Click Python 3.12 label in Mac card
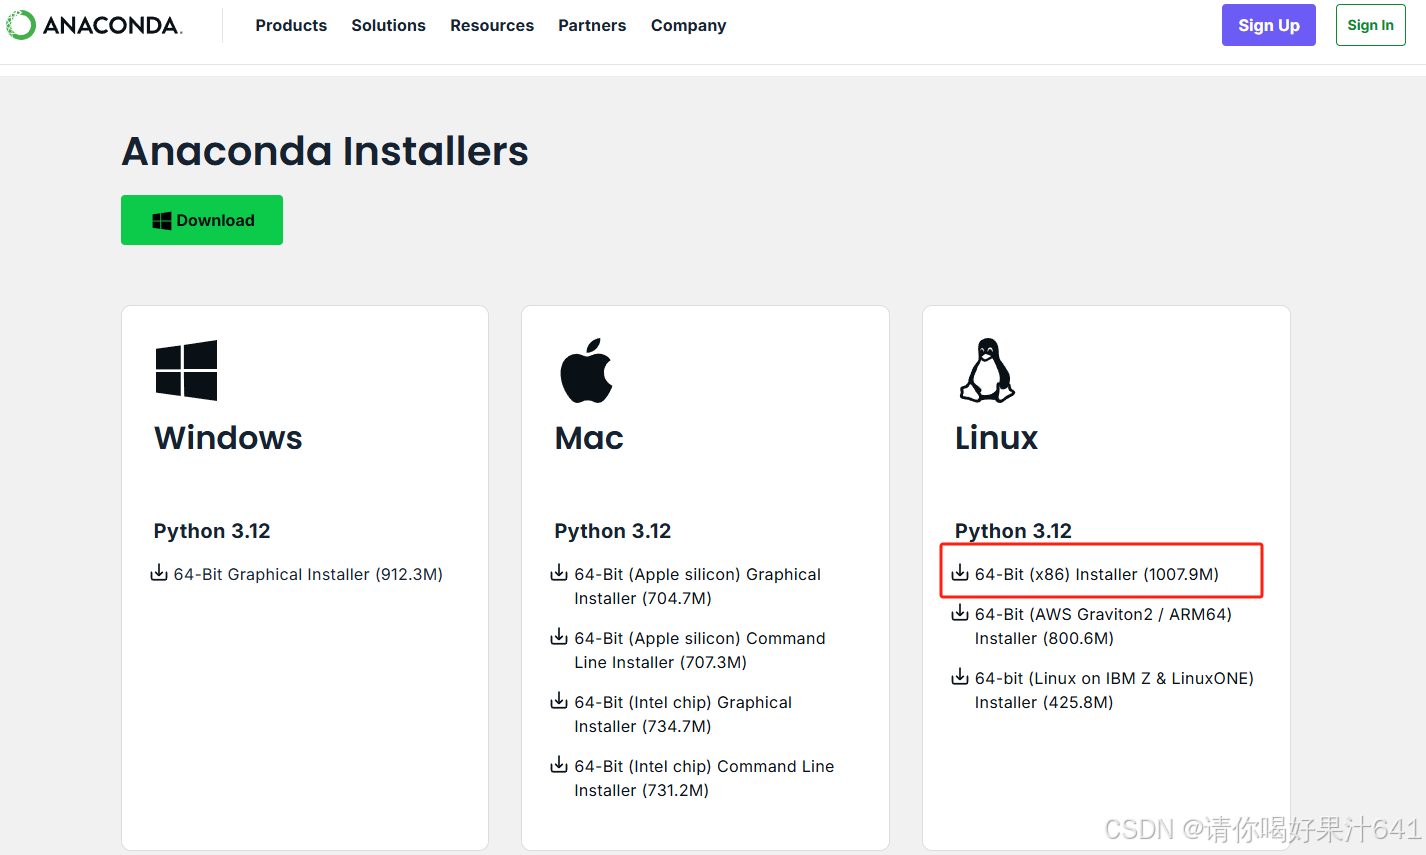Viewport: 1426px width, 855px height. [613, 531]
